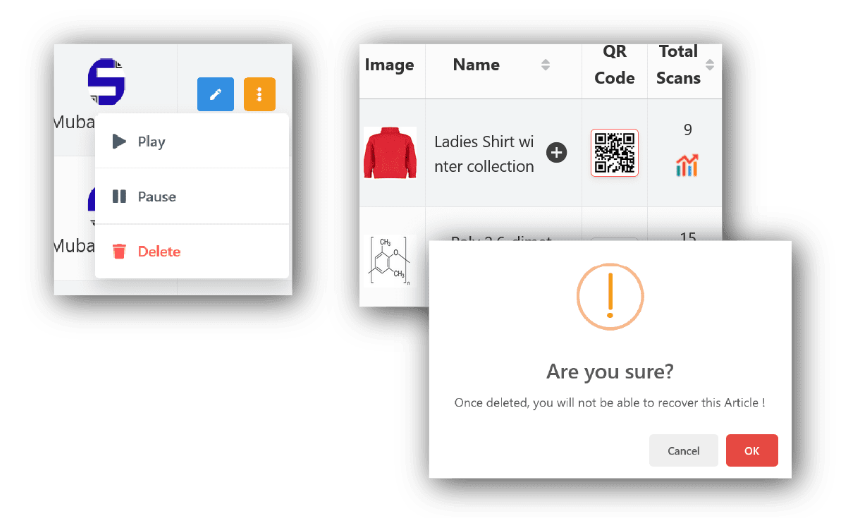Image resolution: width=843 pixels, height=518 pixels.
Task: Click the blue pencil edit button
Action: pyautogui.click(x=214, y=94)
